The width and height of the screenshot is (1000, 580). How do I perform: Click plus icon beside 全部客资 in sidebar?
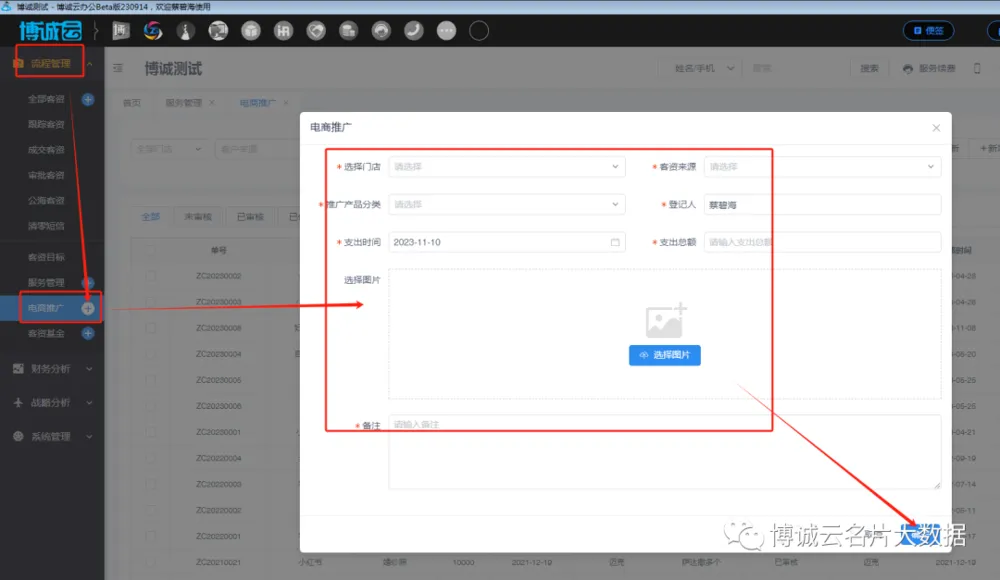point(88,99)
